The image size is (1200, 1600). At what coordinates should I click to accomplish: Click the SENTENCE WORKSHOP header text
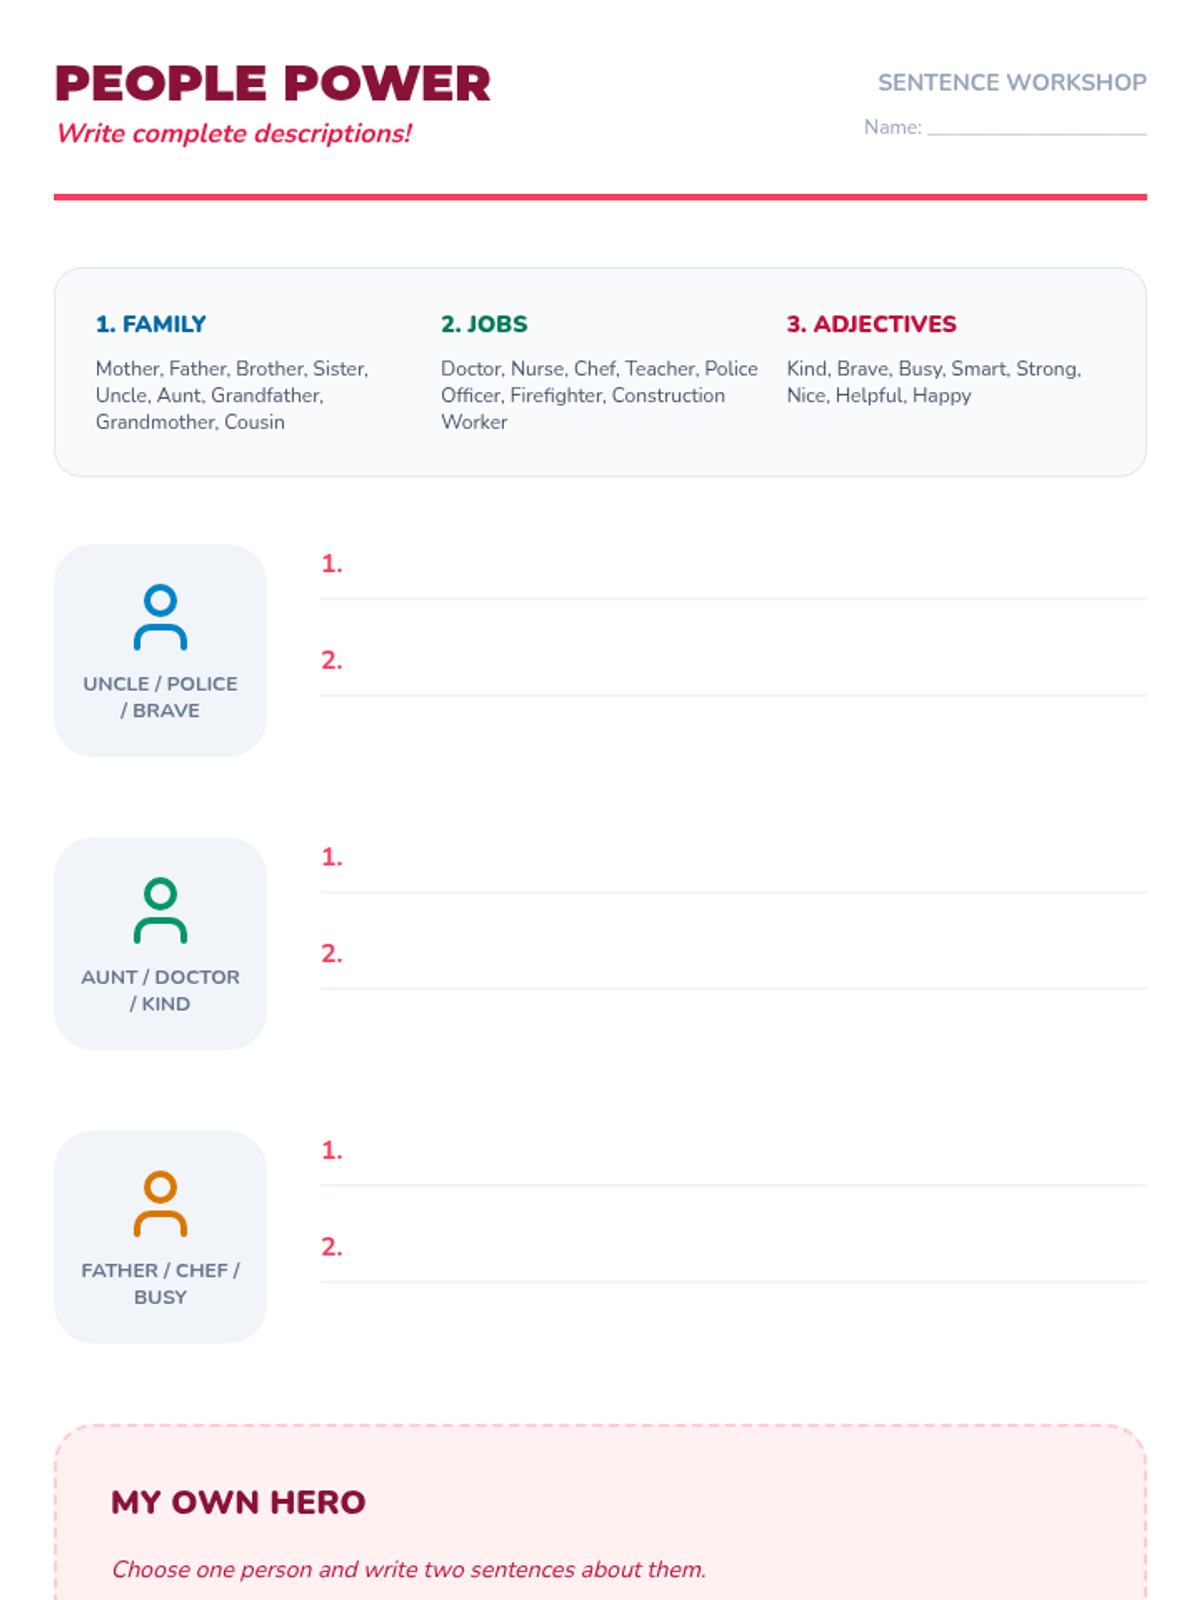[1011, 83]
